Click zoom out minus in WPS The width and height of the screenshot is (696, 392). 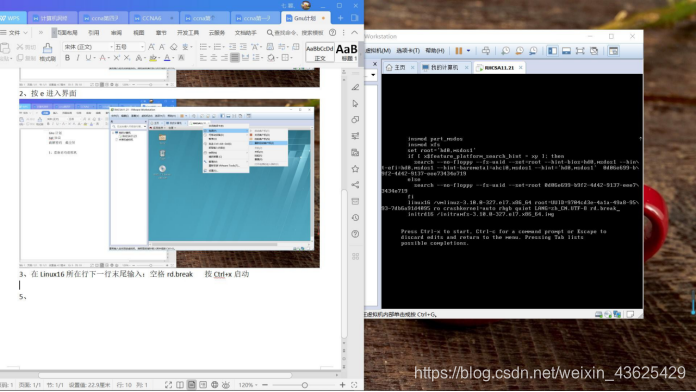pos(265,385)
